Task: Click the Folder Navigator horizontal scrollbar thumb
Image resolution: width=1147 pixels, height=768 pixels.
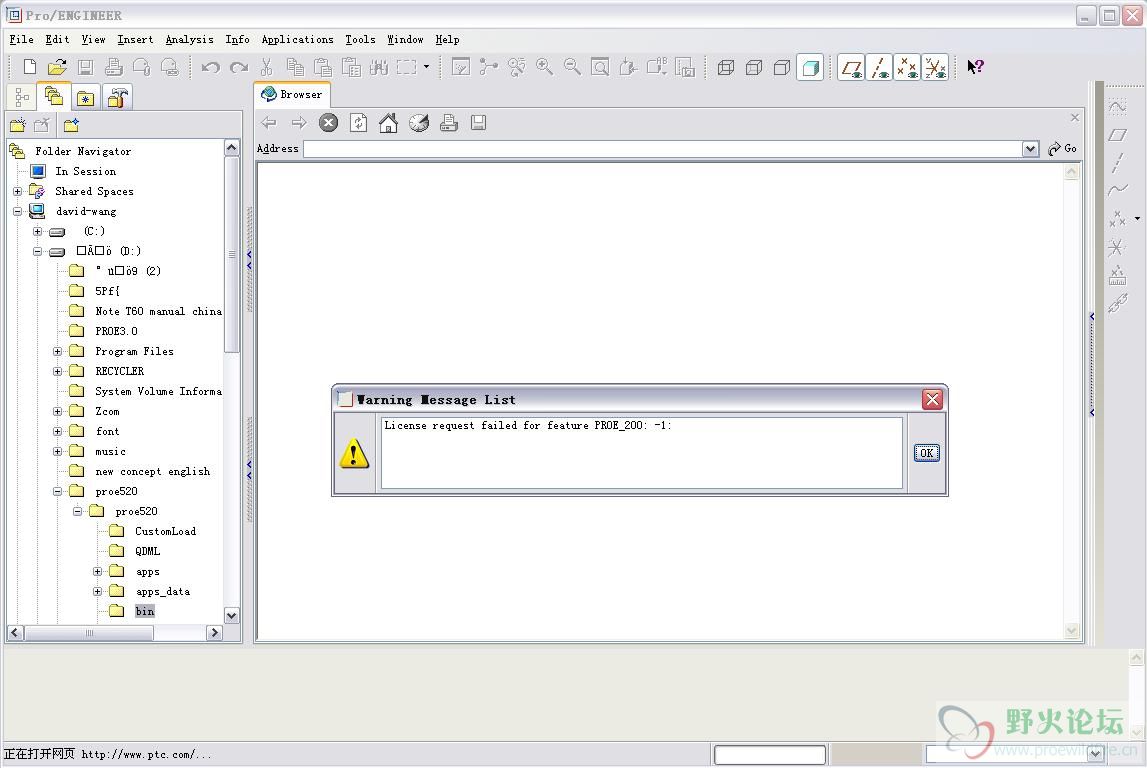Action: pos(89,633)
